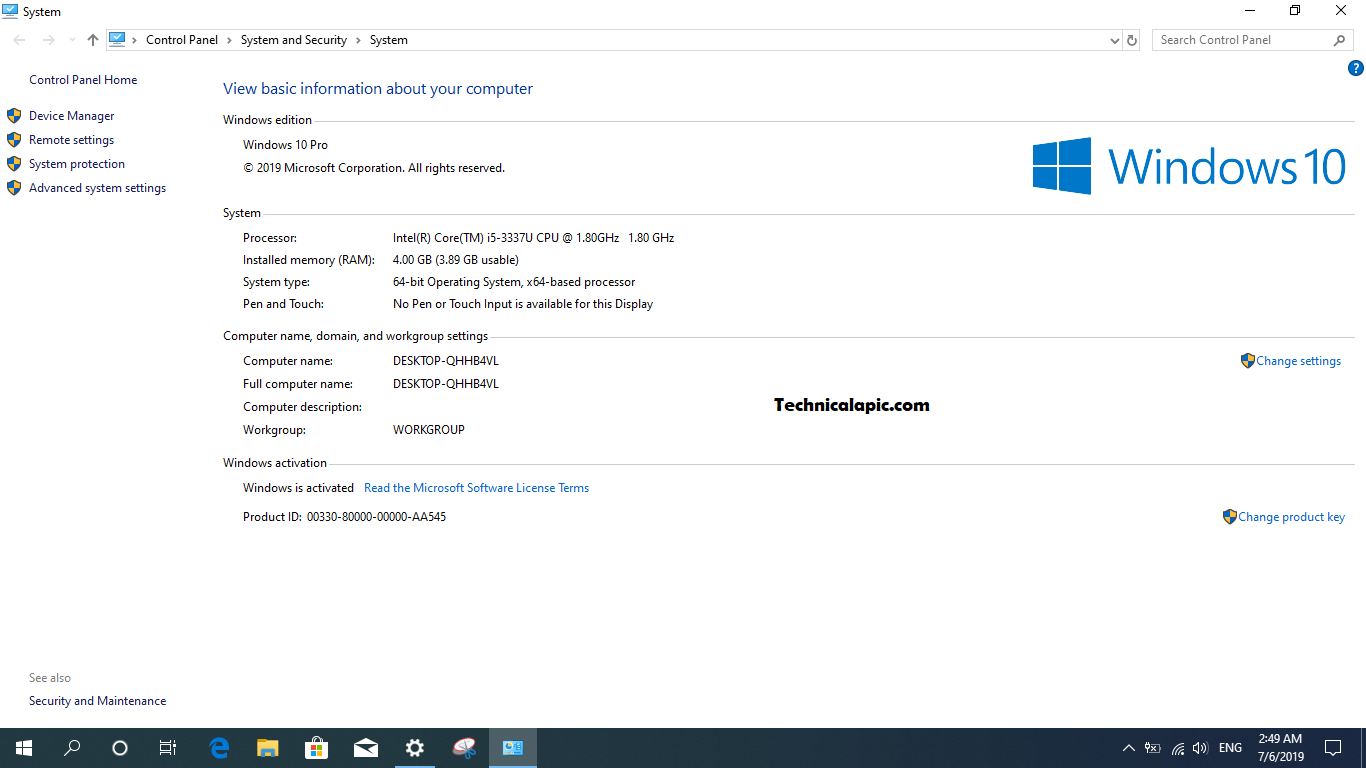Launch Microsoft Edge from taskbar

click(x=219, y=748)
